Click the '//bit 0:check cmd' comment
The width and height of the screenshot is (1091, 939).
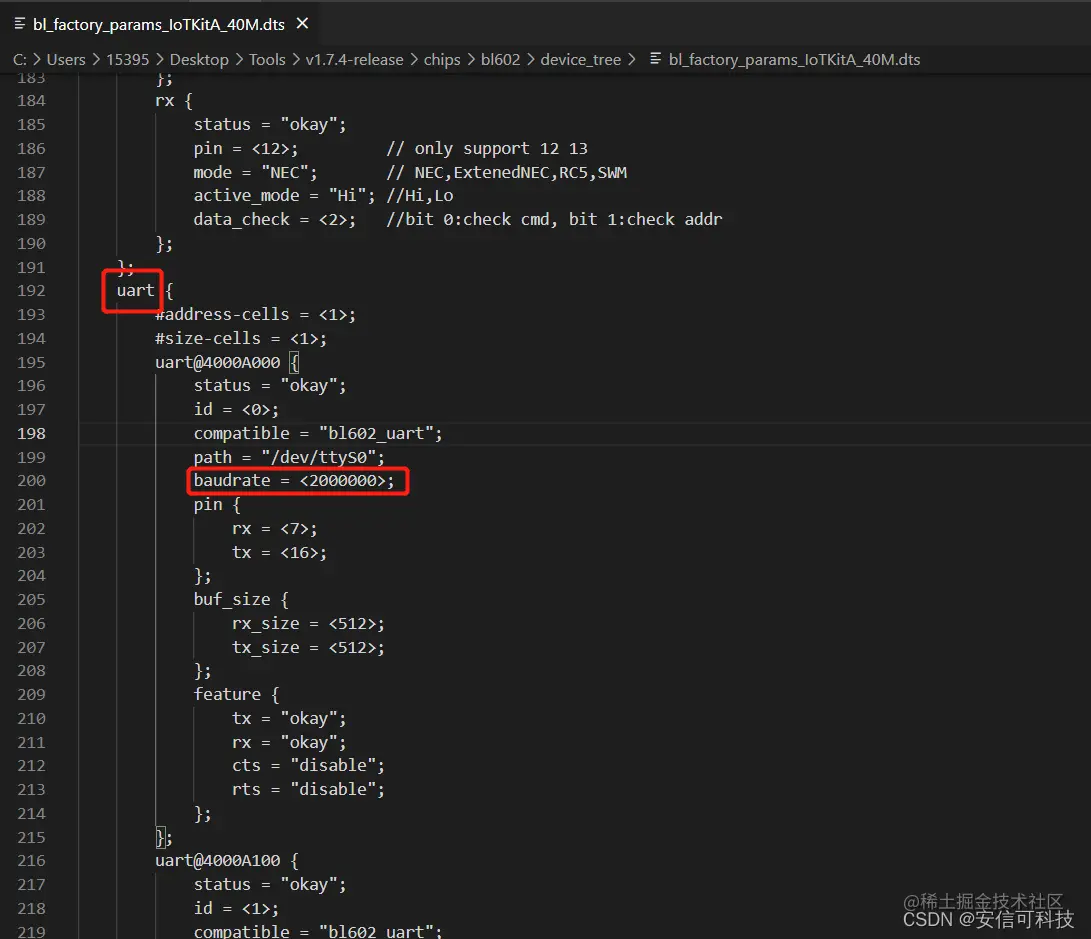tap(471, 220)
